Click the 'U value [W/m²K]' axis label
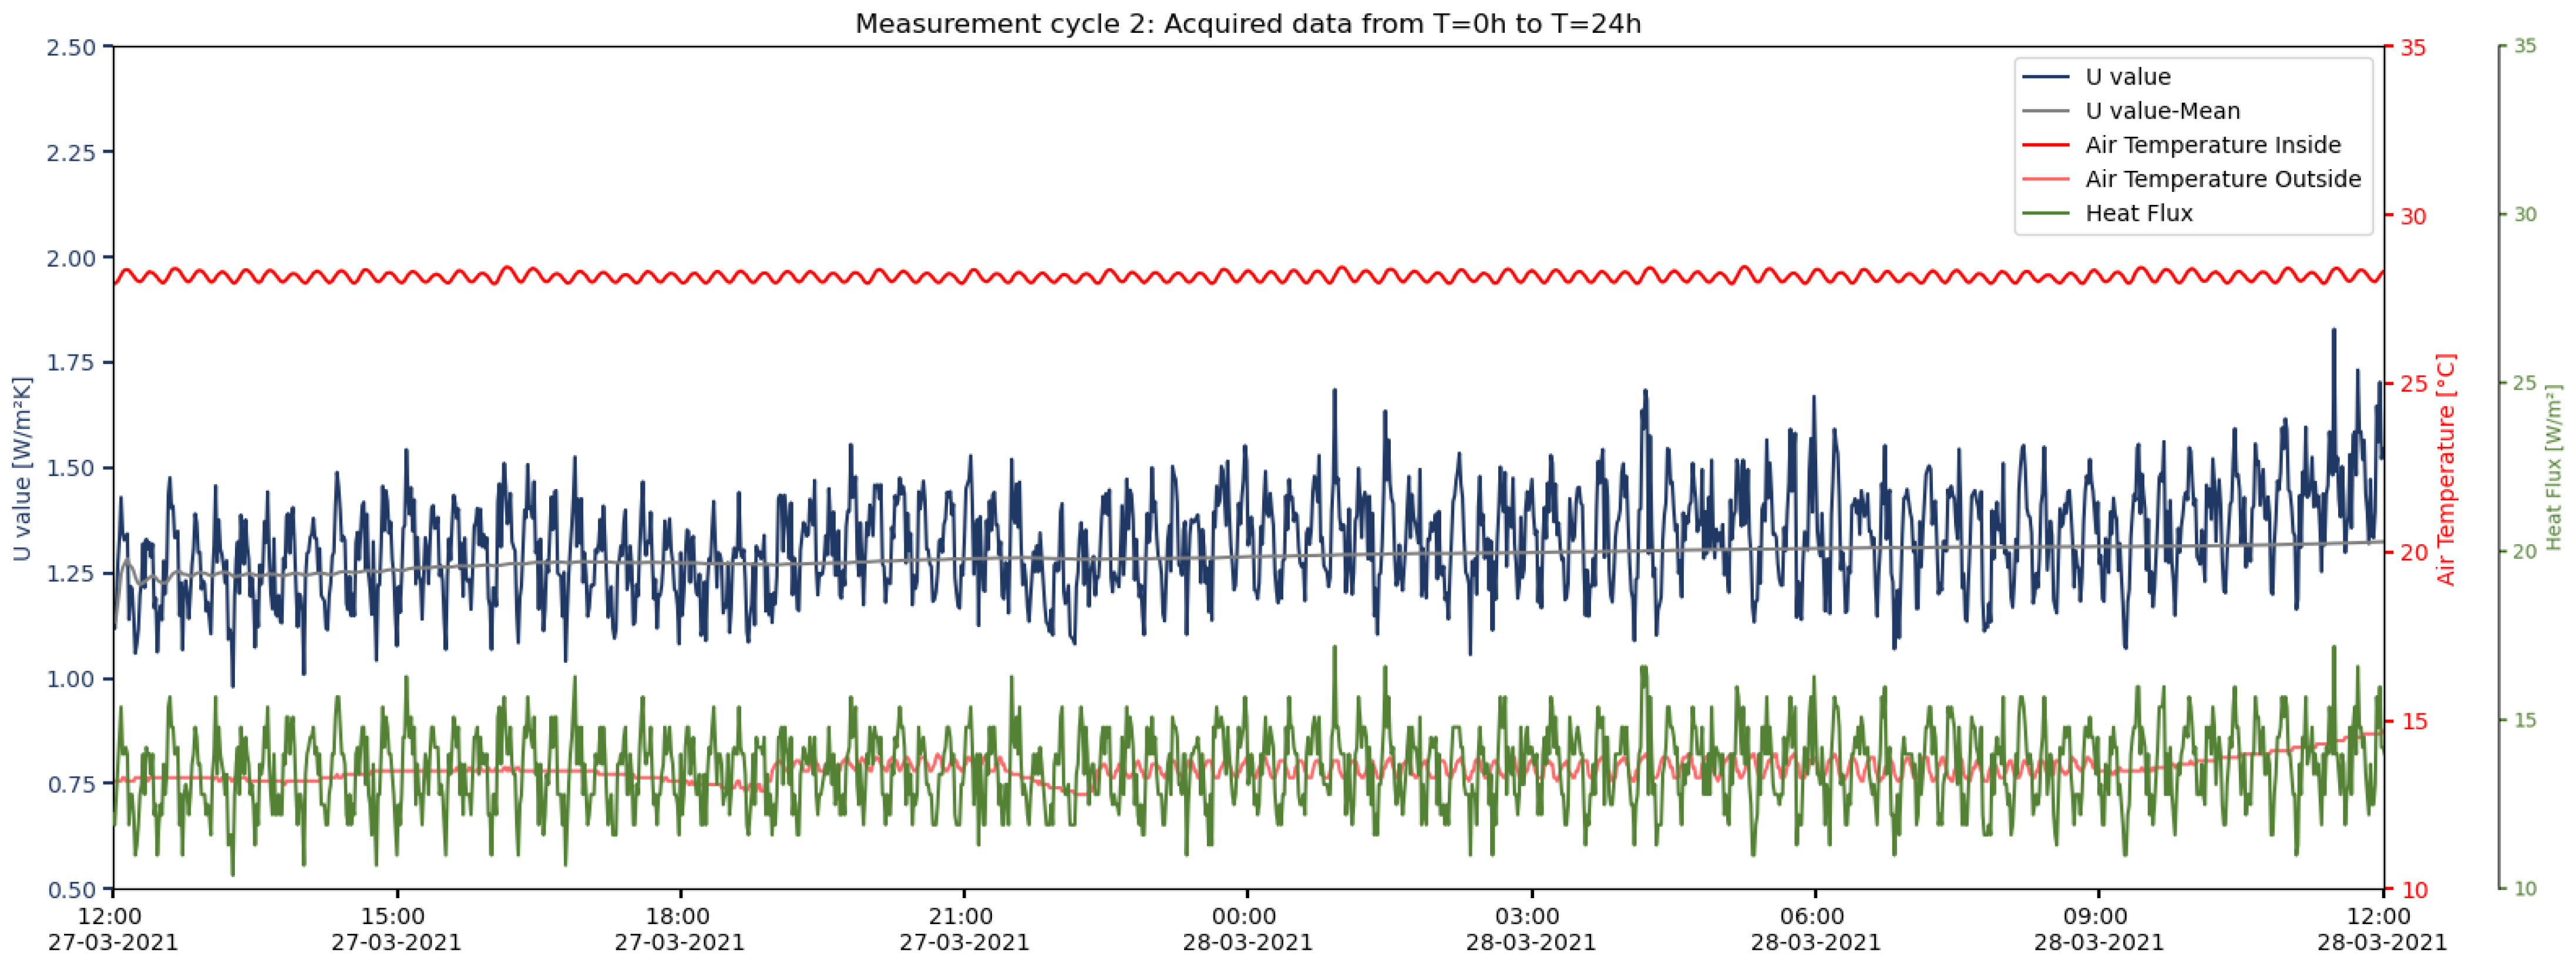The image size is (2576, 971). click(x=22, y=468)
